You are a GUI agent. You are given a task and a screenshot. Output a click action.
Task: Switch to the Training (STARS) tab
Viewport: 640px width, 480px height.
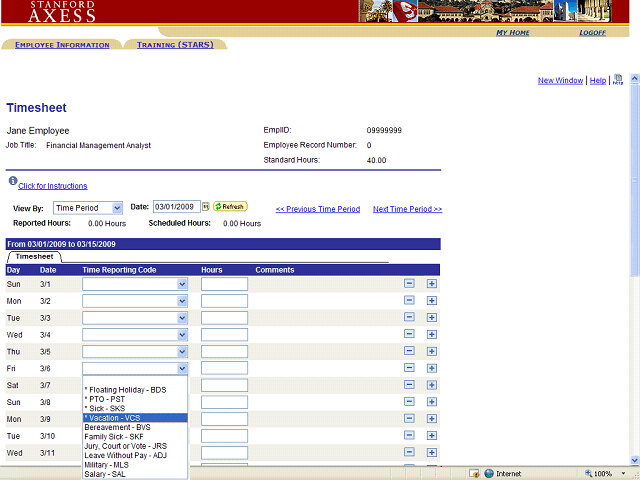point(175,45)
